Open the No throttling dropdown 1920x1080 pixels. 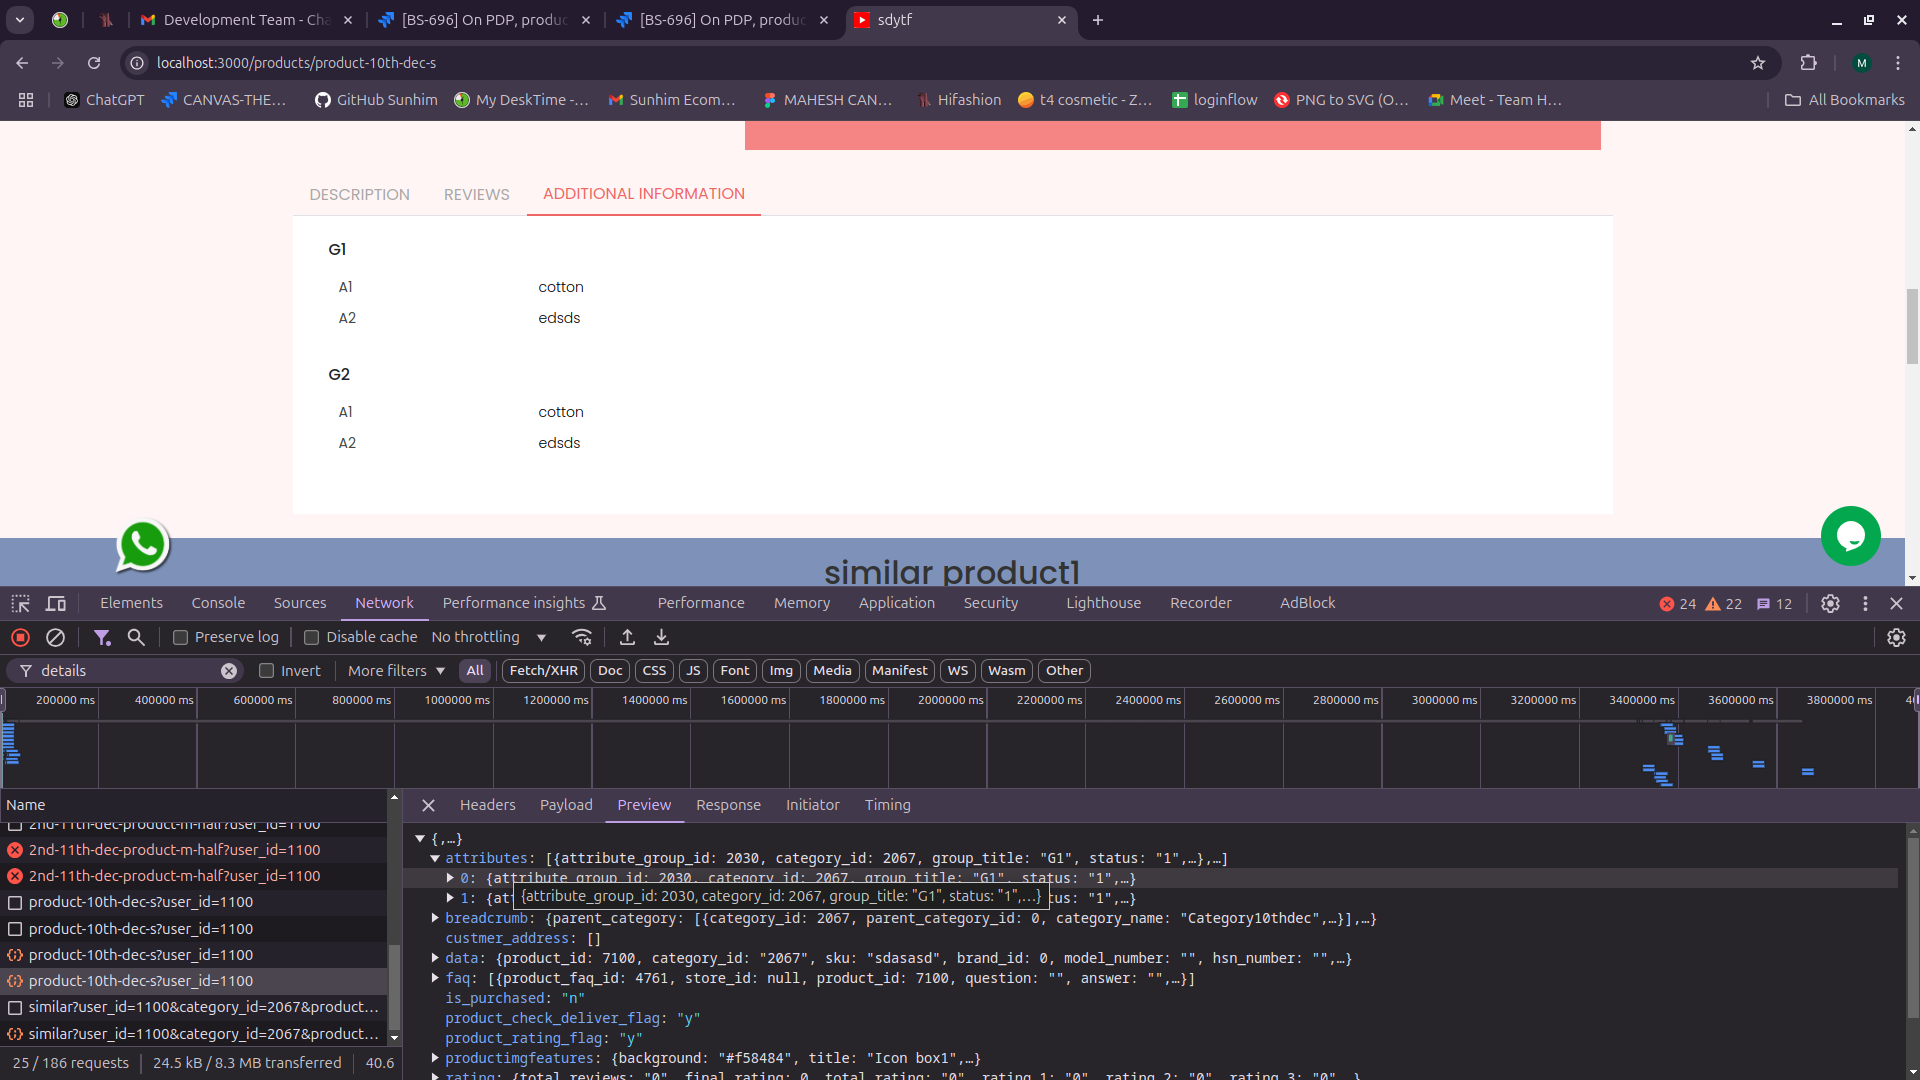point(489,638)
